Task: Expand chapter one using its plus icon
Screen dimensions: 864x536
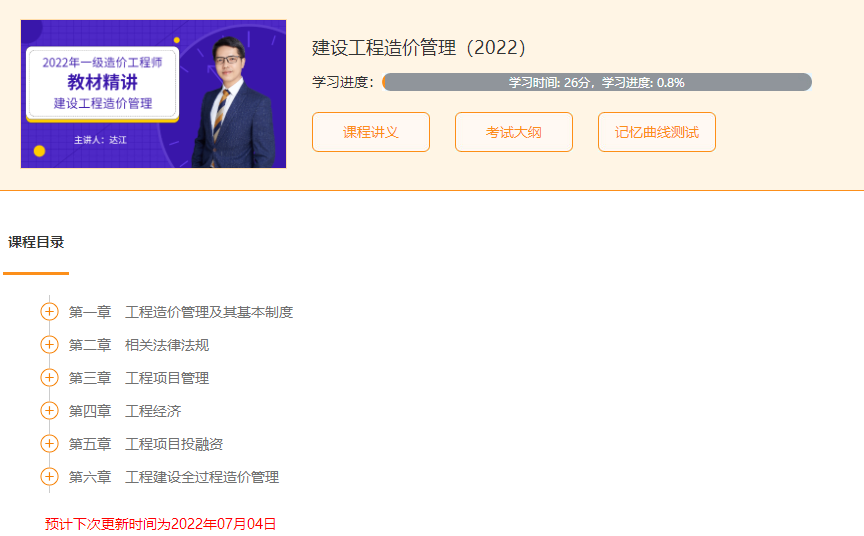Action: point(49,311)
